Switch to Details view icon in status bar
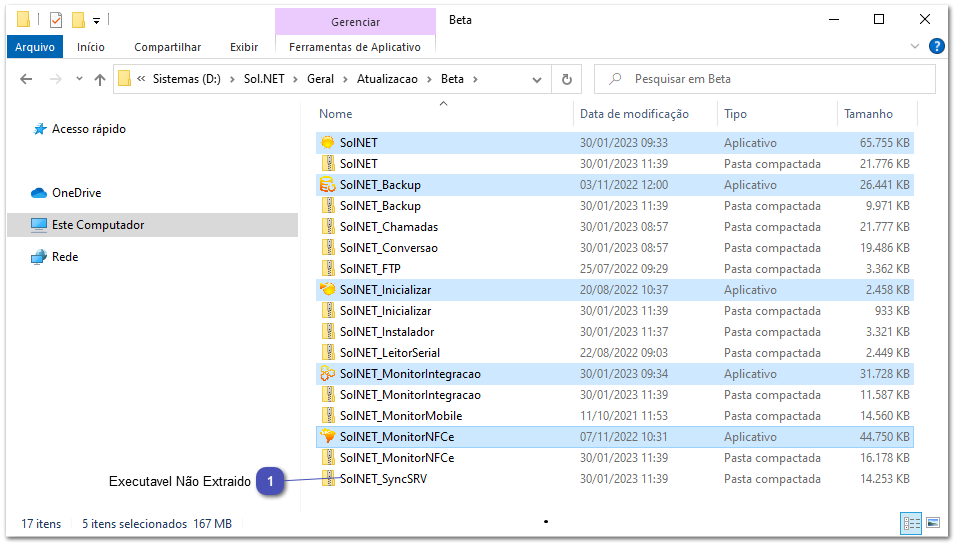 point(912,523)
